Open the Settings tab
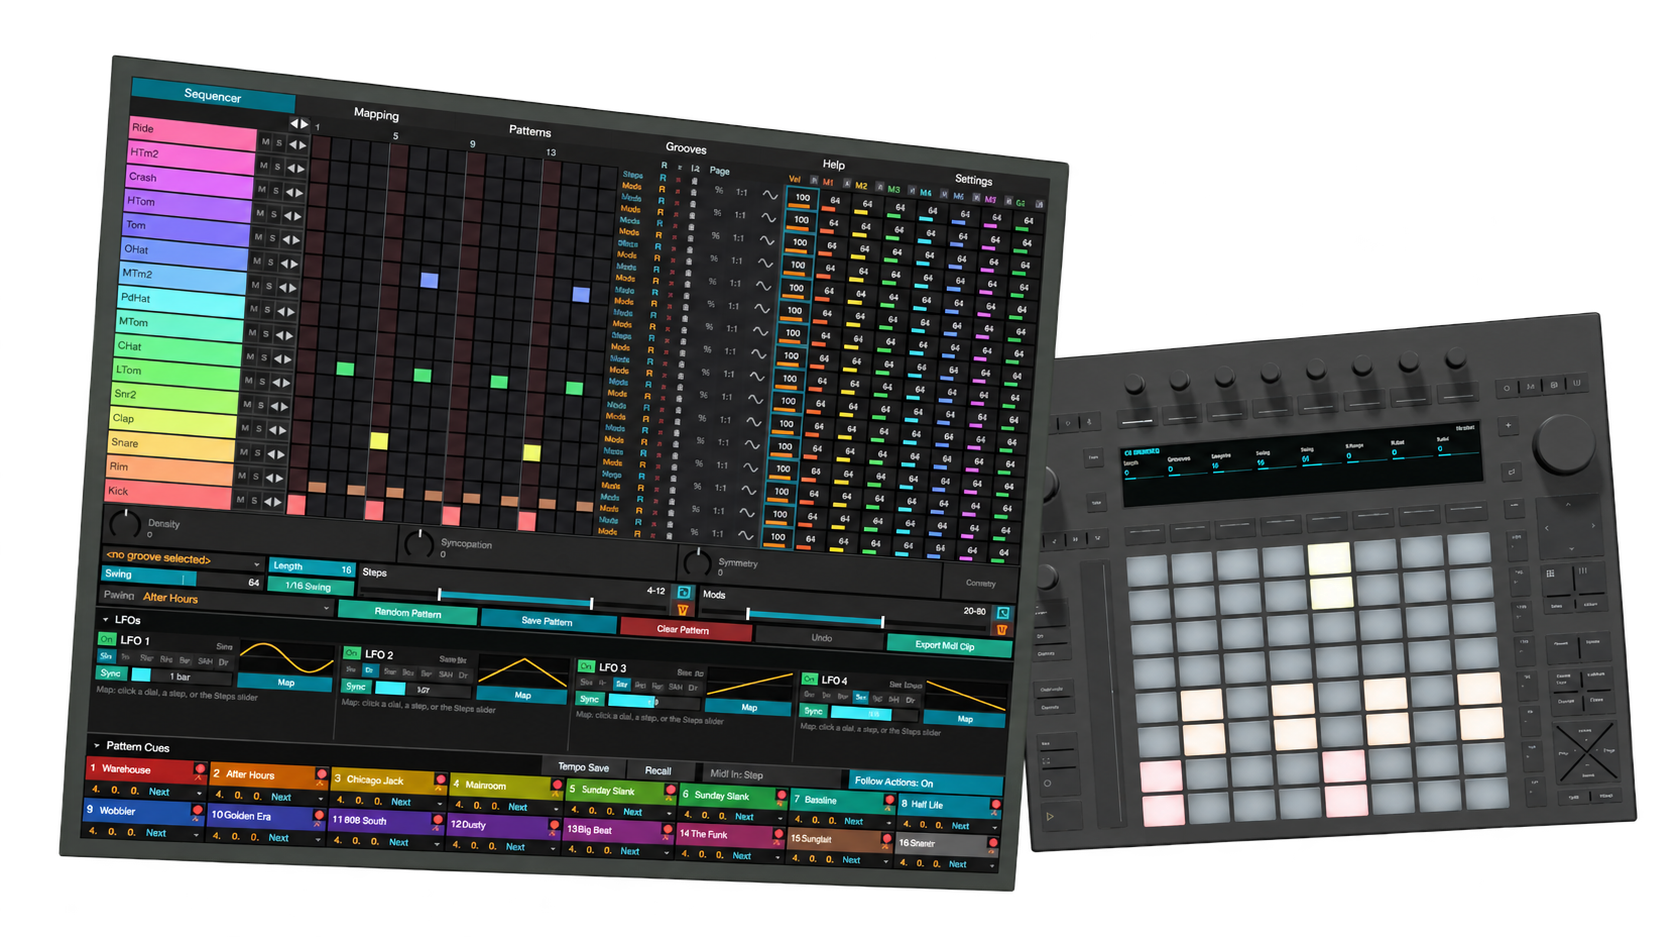1678x937 pixels. pyautogui.click(x=973, y=180)
